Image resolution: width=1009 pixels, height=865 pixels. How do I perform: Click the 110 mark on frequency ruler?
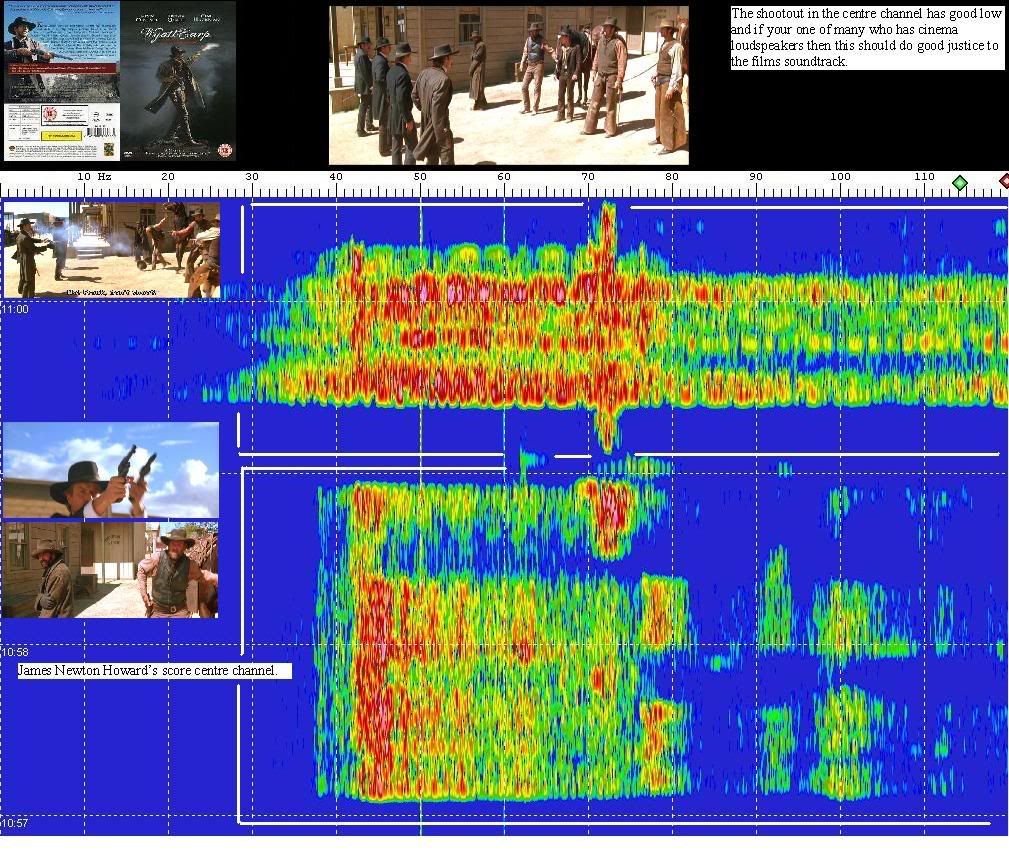(924, 177)
